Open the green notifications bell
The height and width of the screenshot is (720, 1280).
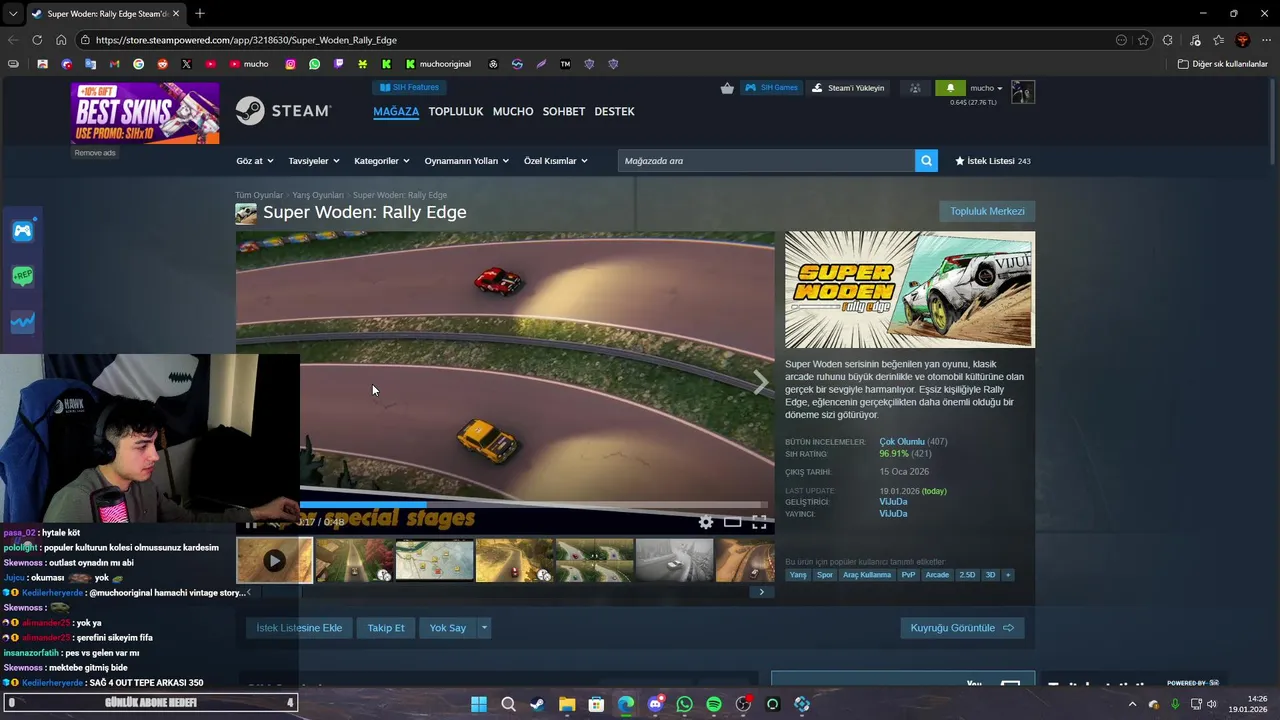[x=950, y=88]
